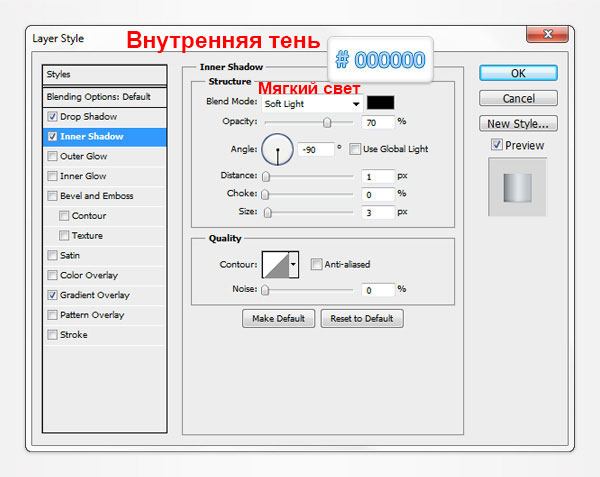Click the Size slider handle
This screenshot has height=477, width=600.
[268, 213]
